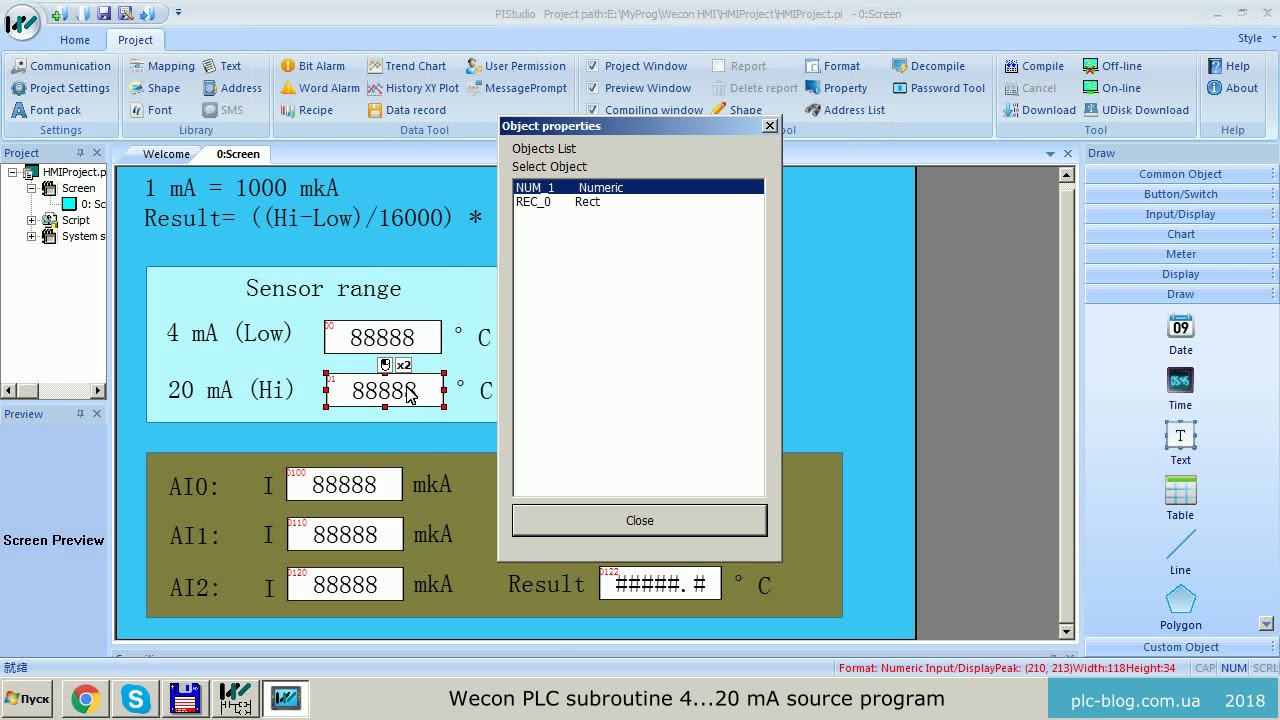Open Data record tool
This screenshot has width=1280, height=720.
coord(406,110)
